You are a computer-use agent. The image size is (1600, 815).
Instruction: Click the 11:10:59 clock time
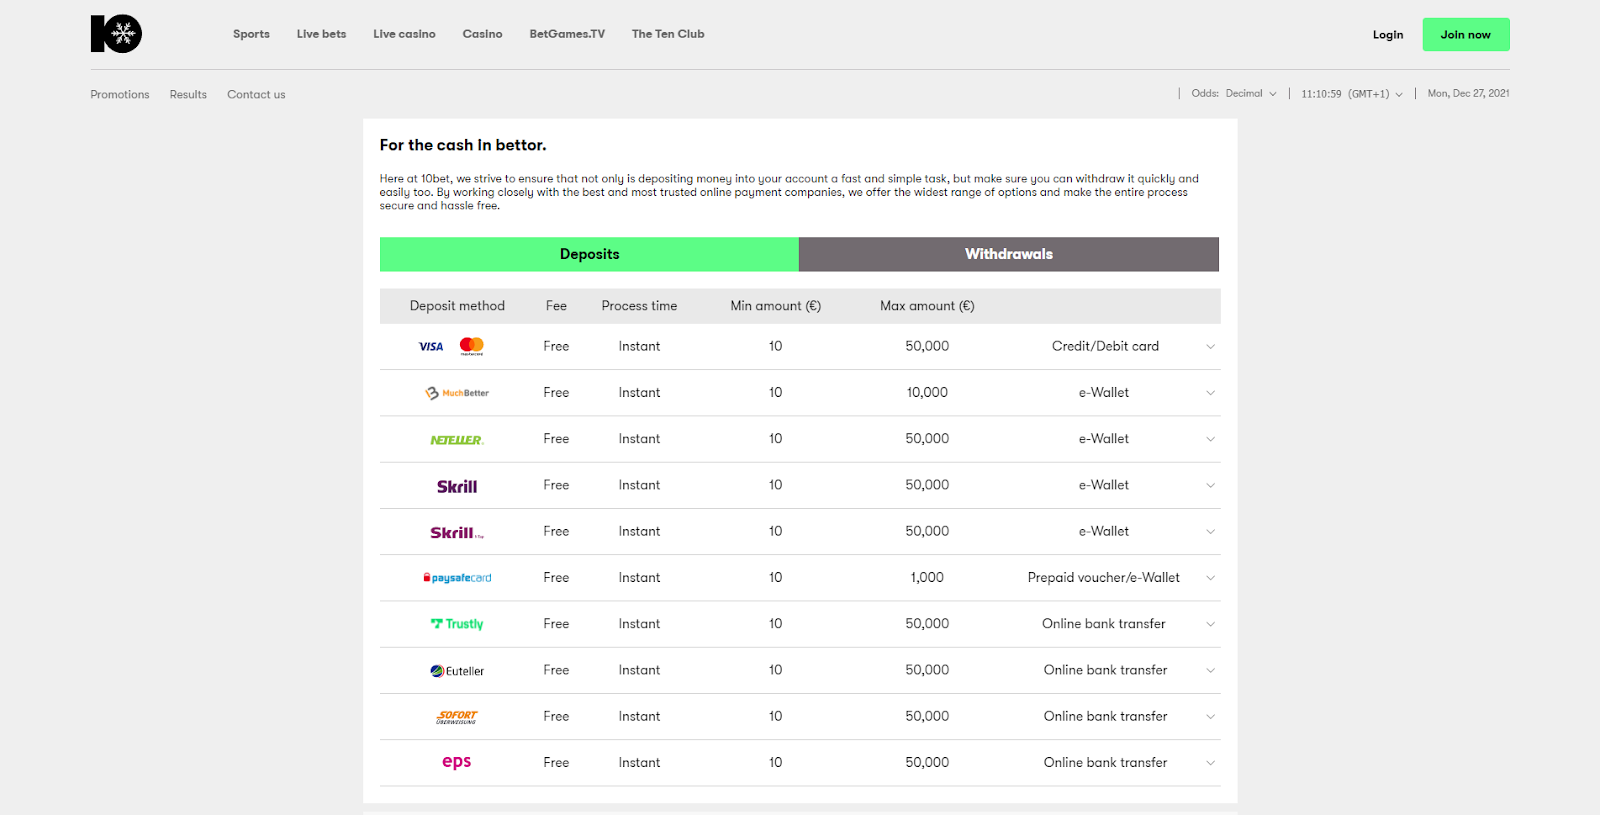(x=1321, y=94)
